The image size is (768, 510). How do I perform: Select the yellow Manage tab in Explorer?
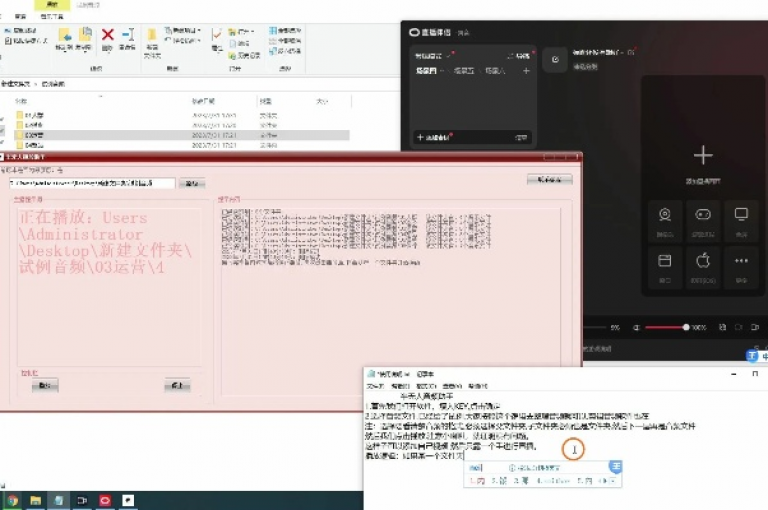click(x=52, y=5)
